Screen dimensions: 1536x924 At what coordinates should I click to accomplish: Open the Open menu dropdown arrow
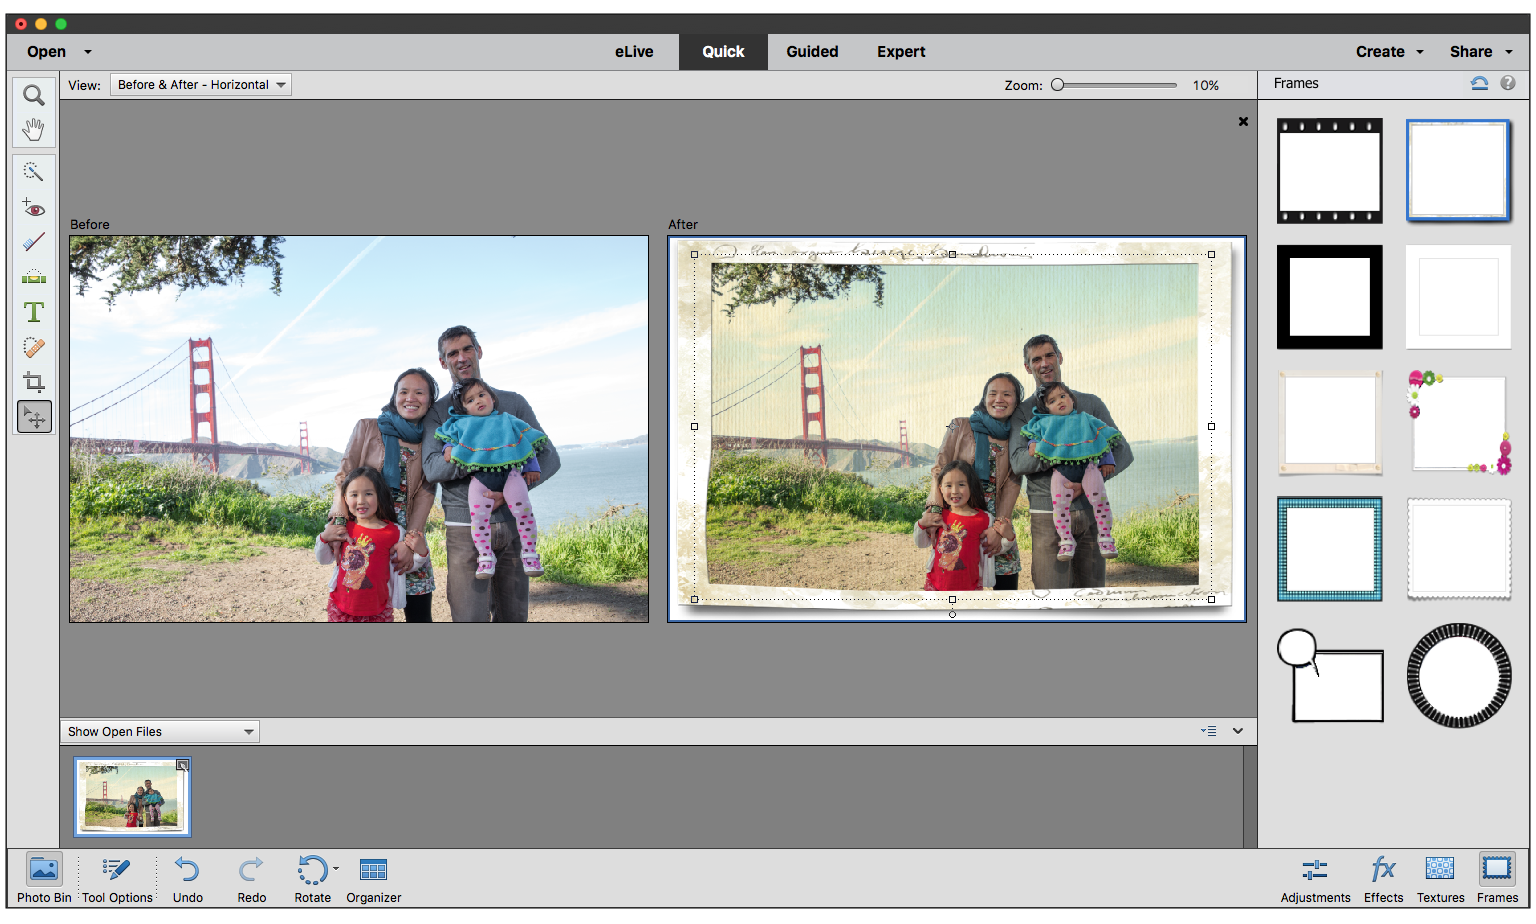(x=88, y=52)
